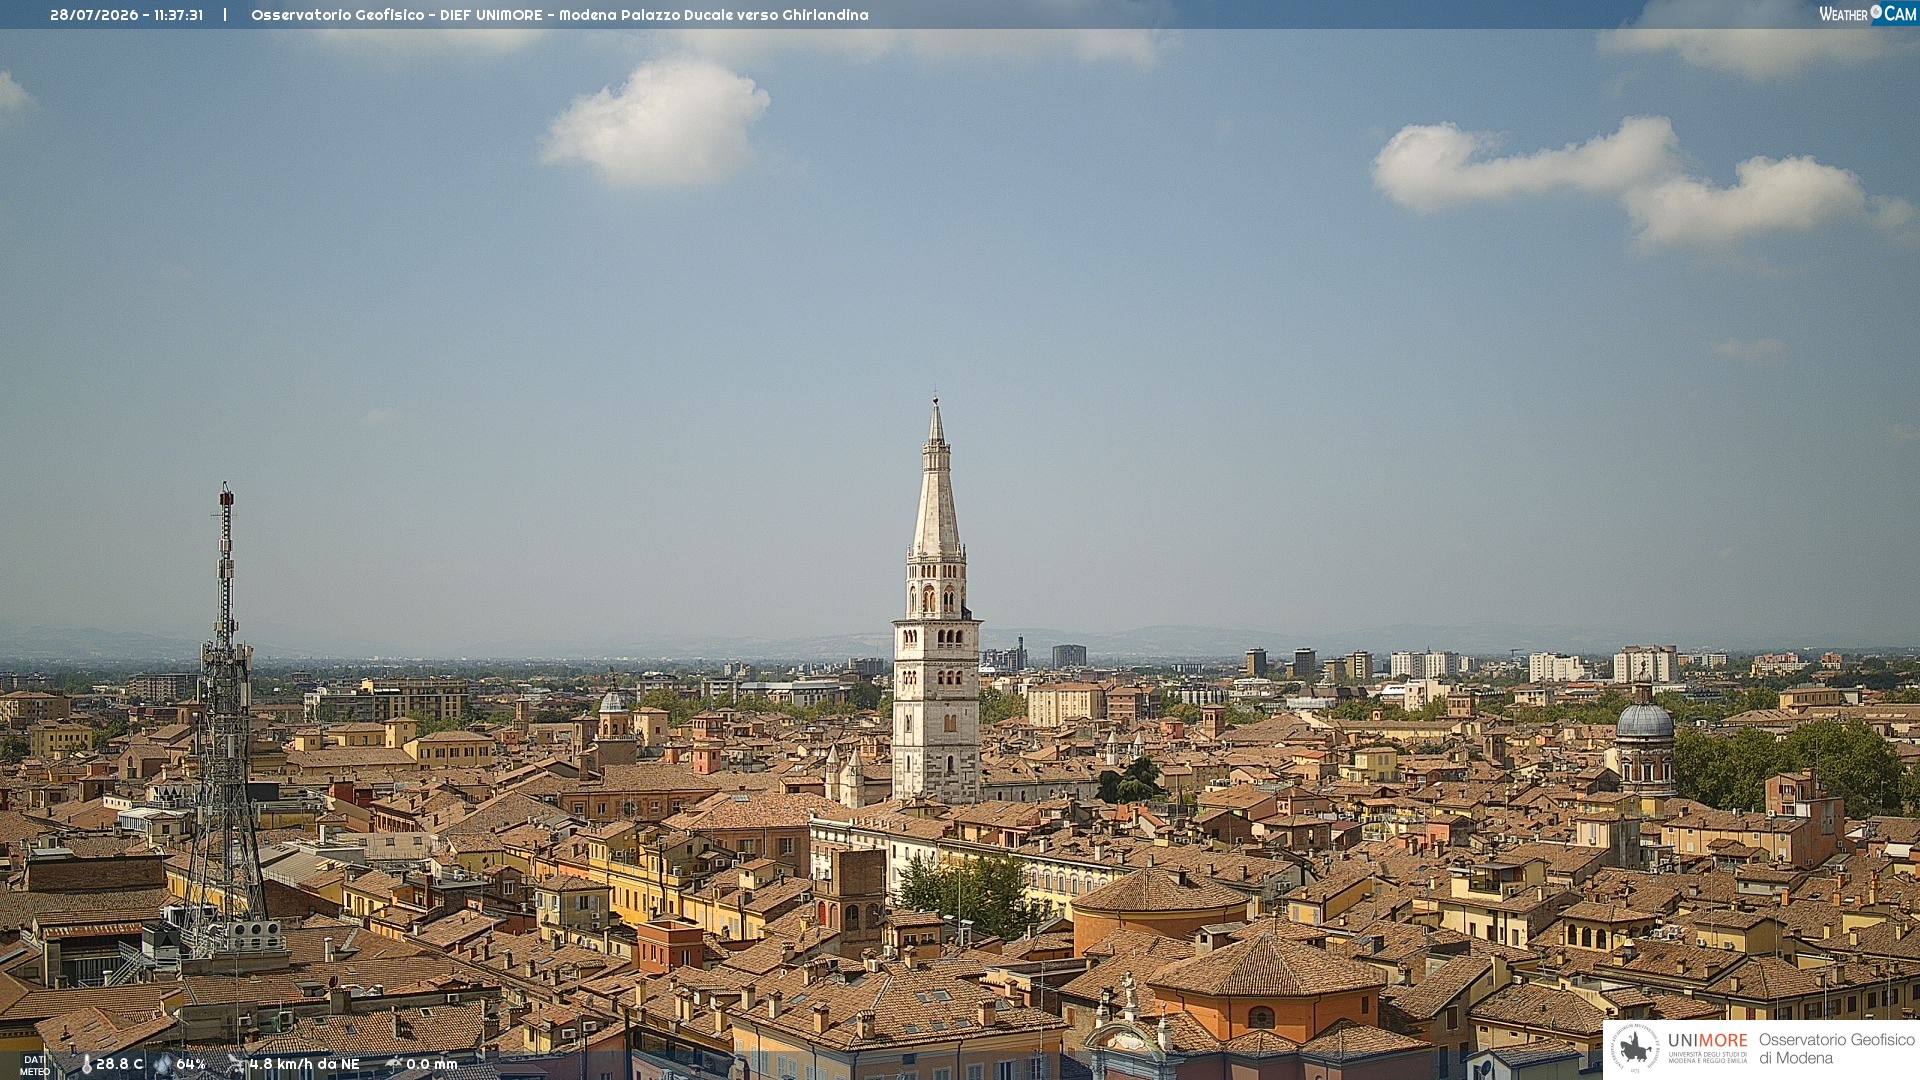Click the Osservatorio Geofisico di Modena text
The width and height of the screenshot is (1920, 1080).
(1836, 1049)
